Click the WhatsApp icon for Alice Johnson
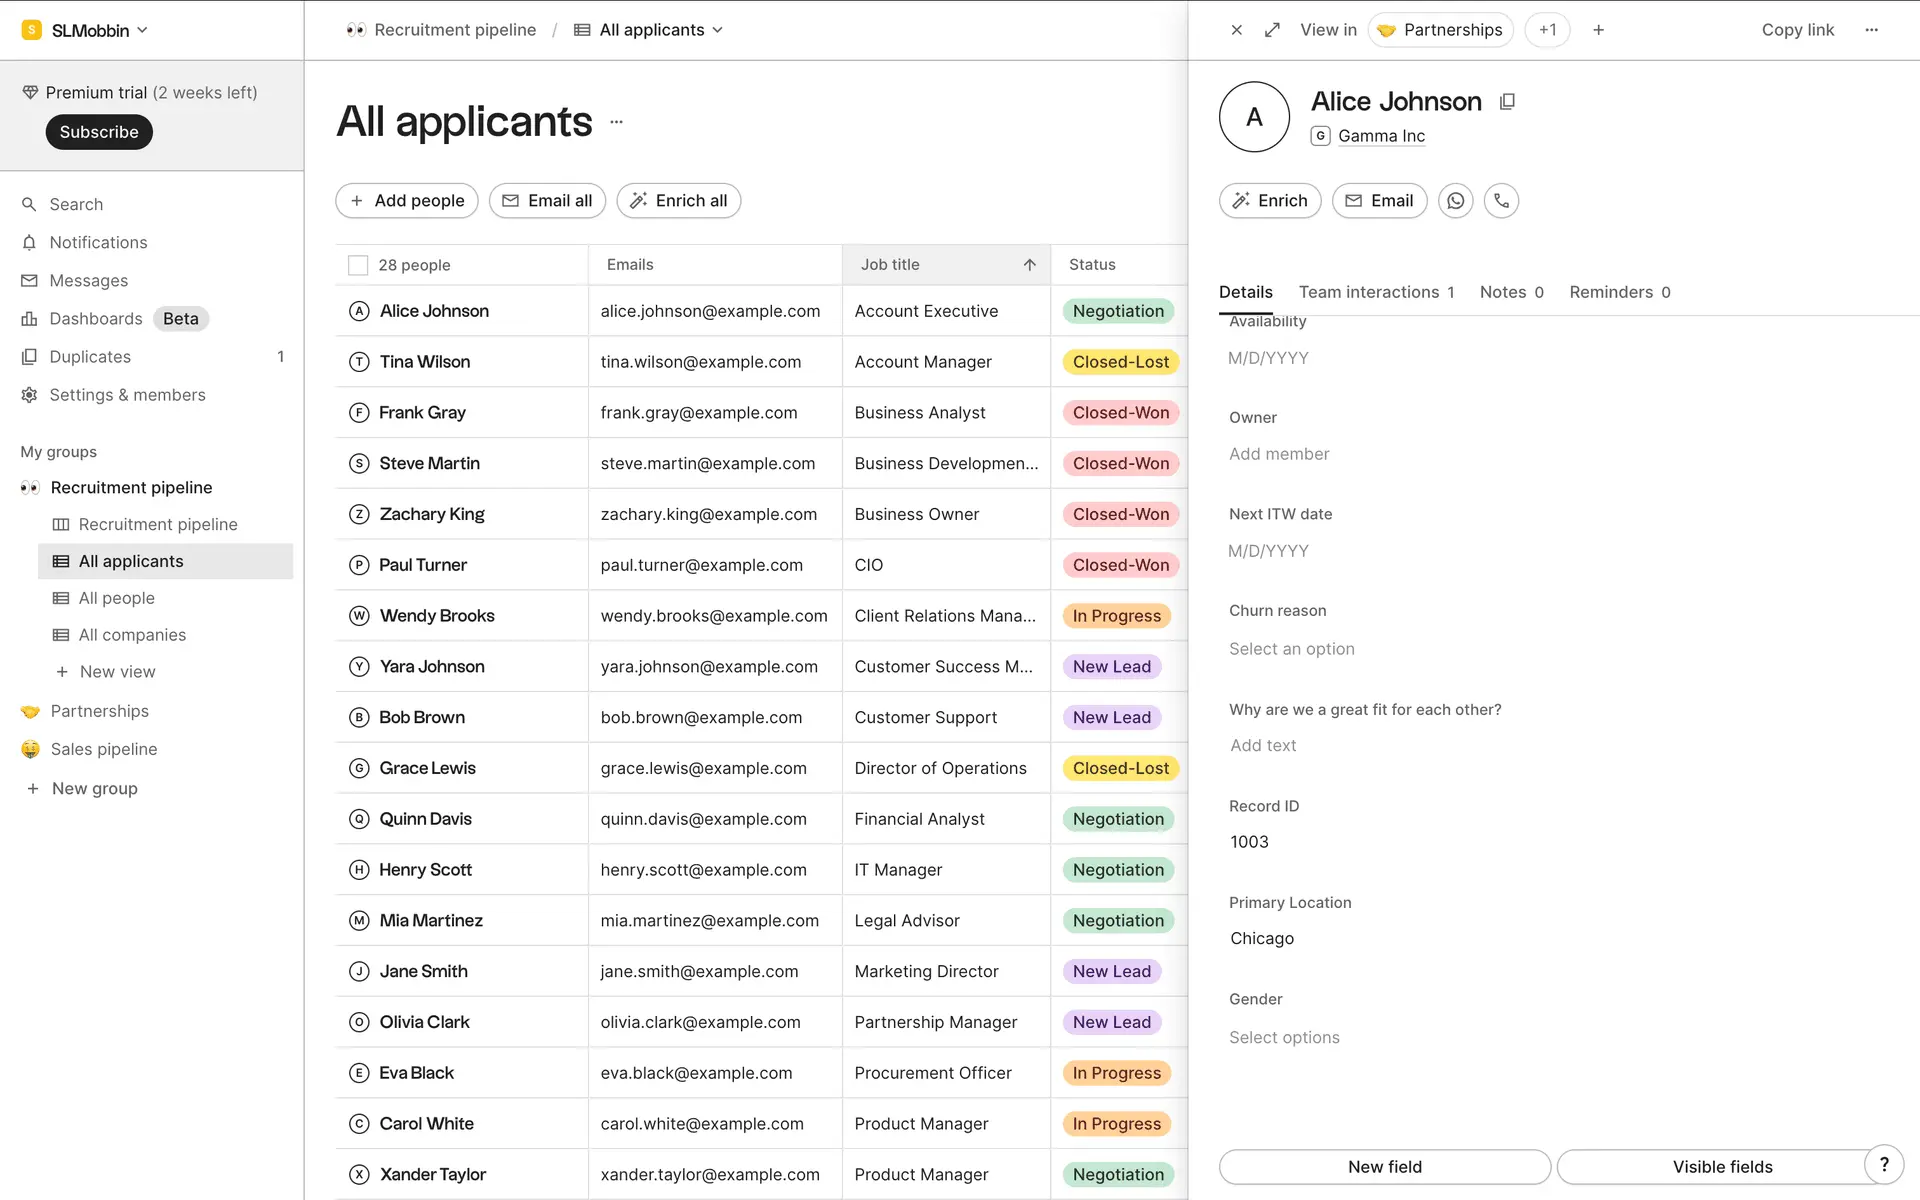This screenshot has height=1200, width=1920. [1455, 201]
